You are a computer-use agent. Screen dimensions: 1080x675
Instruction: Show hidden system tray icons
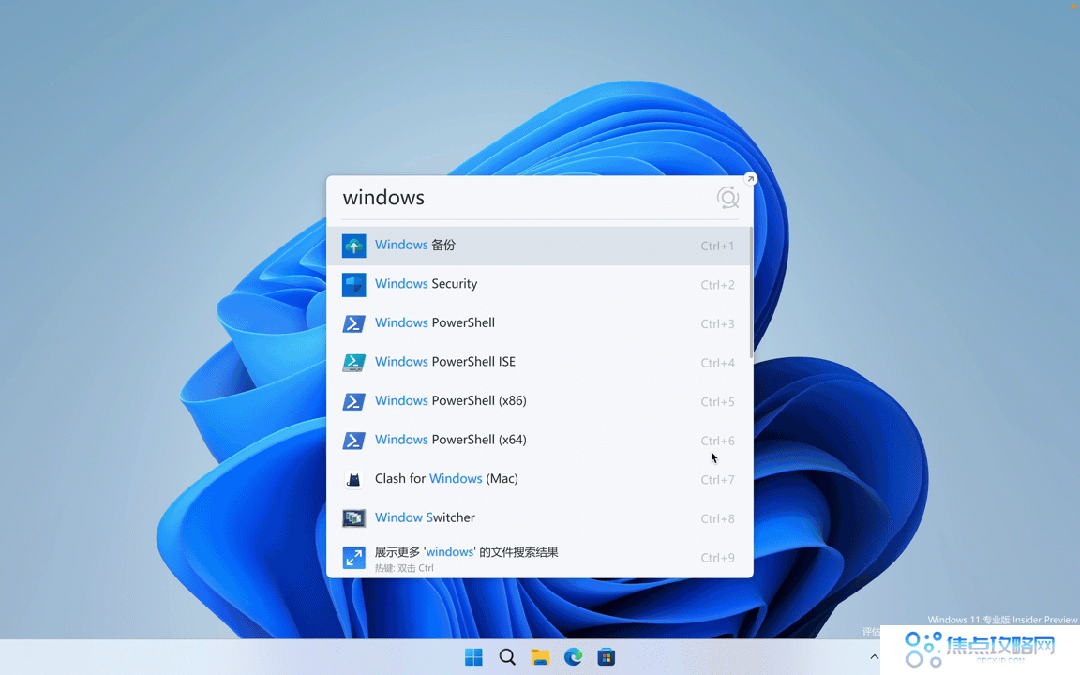(874, 656)
